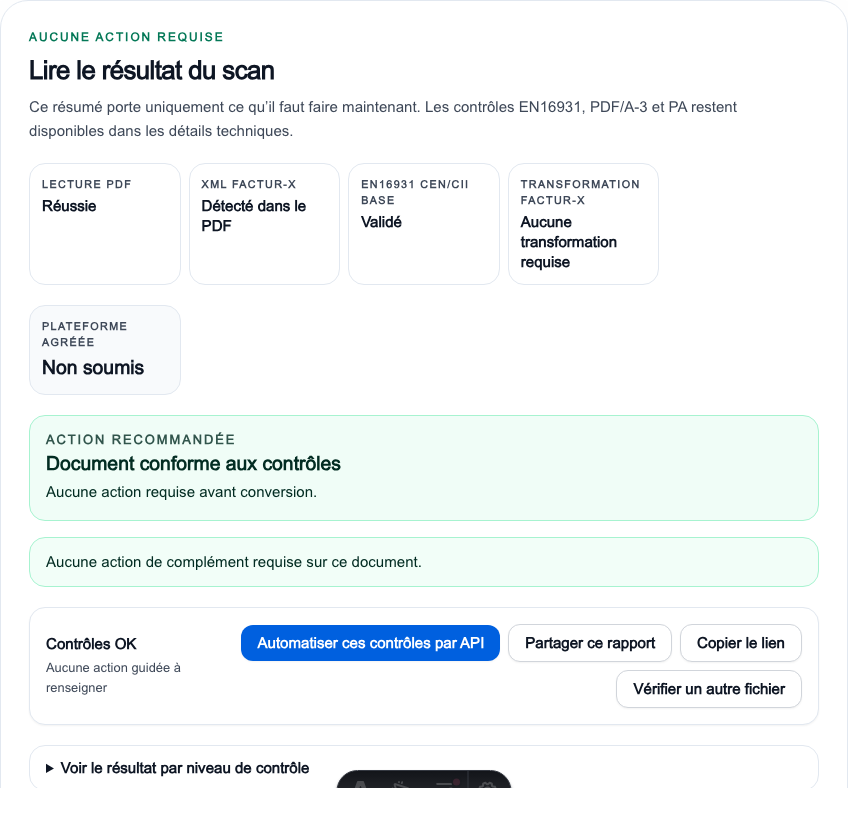
Task: Click the second icon in dark bottom toolbar
Action: click(400, 784)
